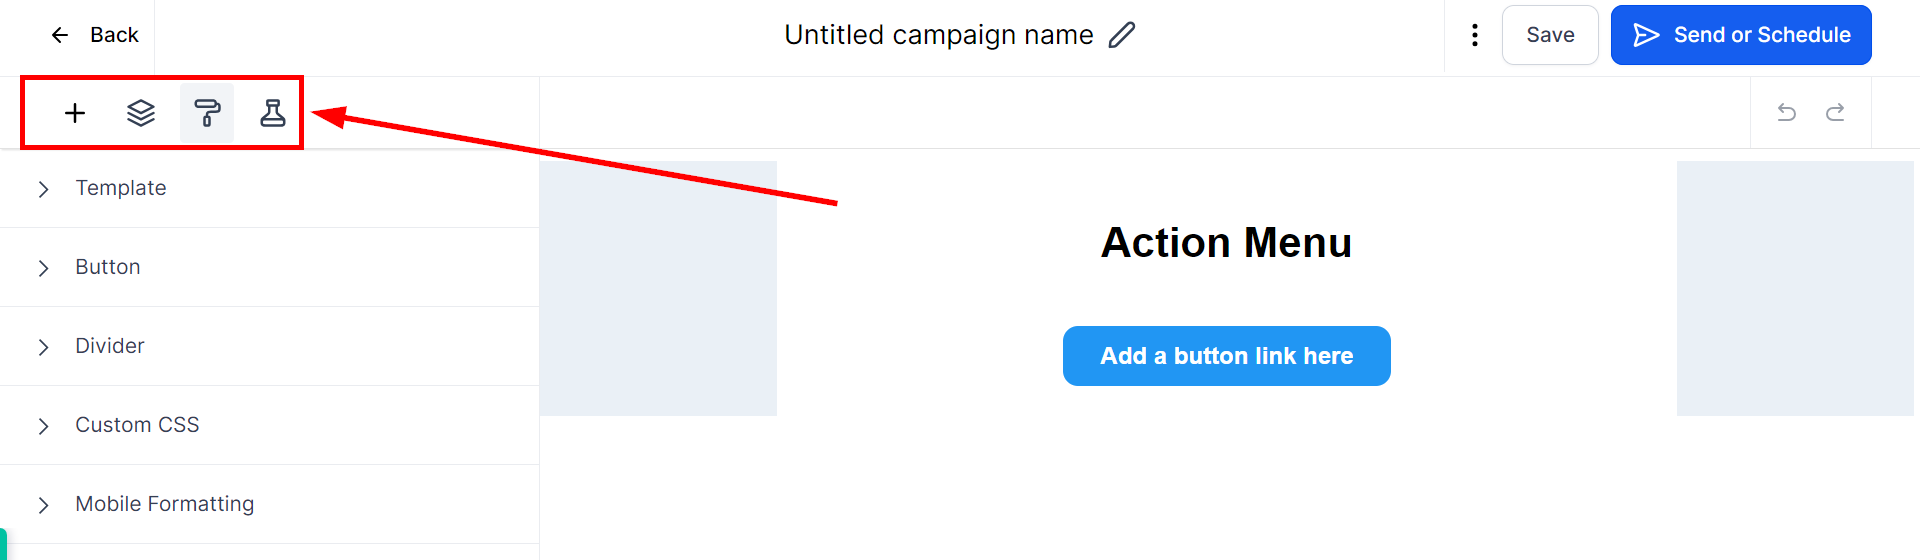Image resolution: width=1920 pixels, height=560 pixels.
Task: Click the pencil to rename campaign
Action: pos(1122,35)
